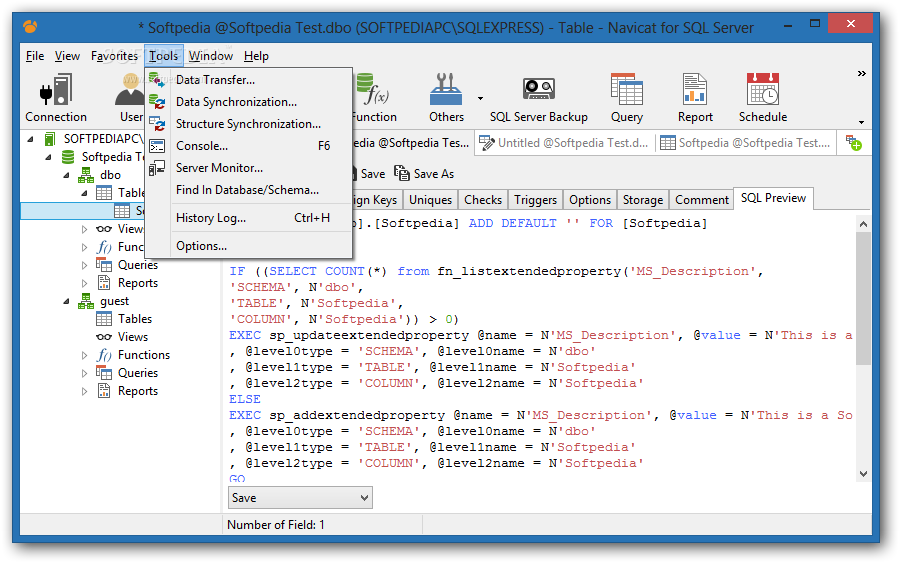Open the Query toolbar icon

(626, 98)
